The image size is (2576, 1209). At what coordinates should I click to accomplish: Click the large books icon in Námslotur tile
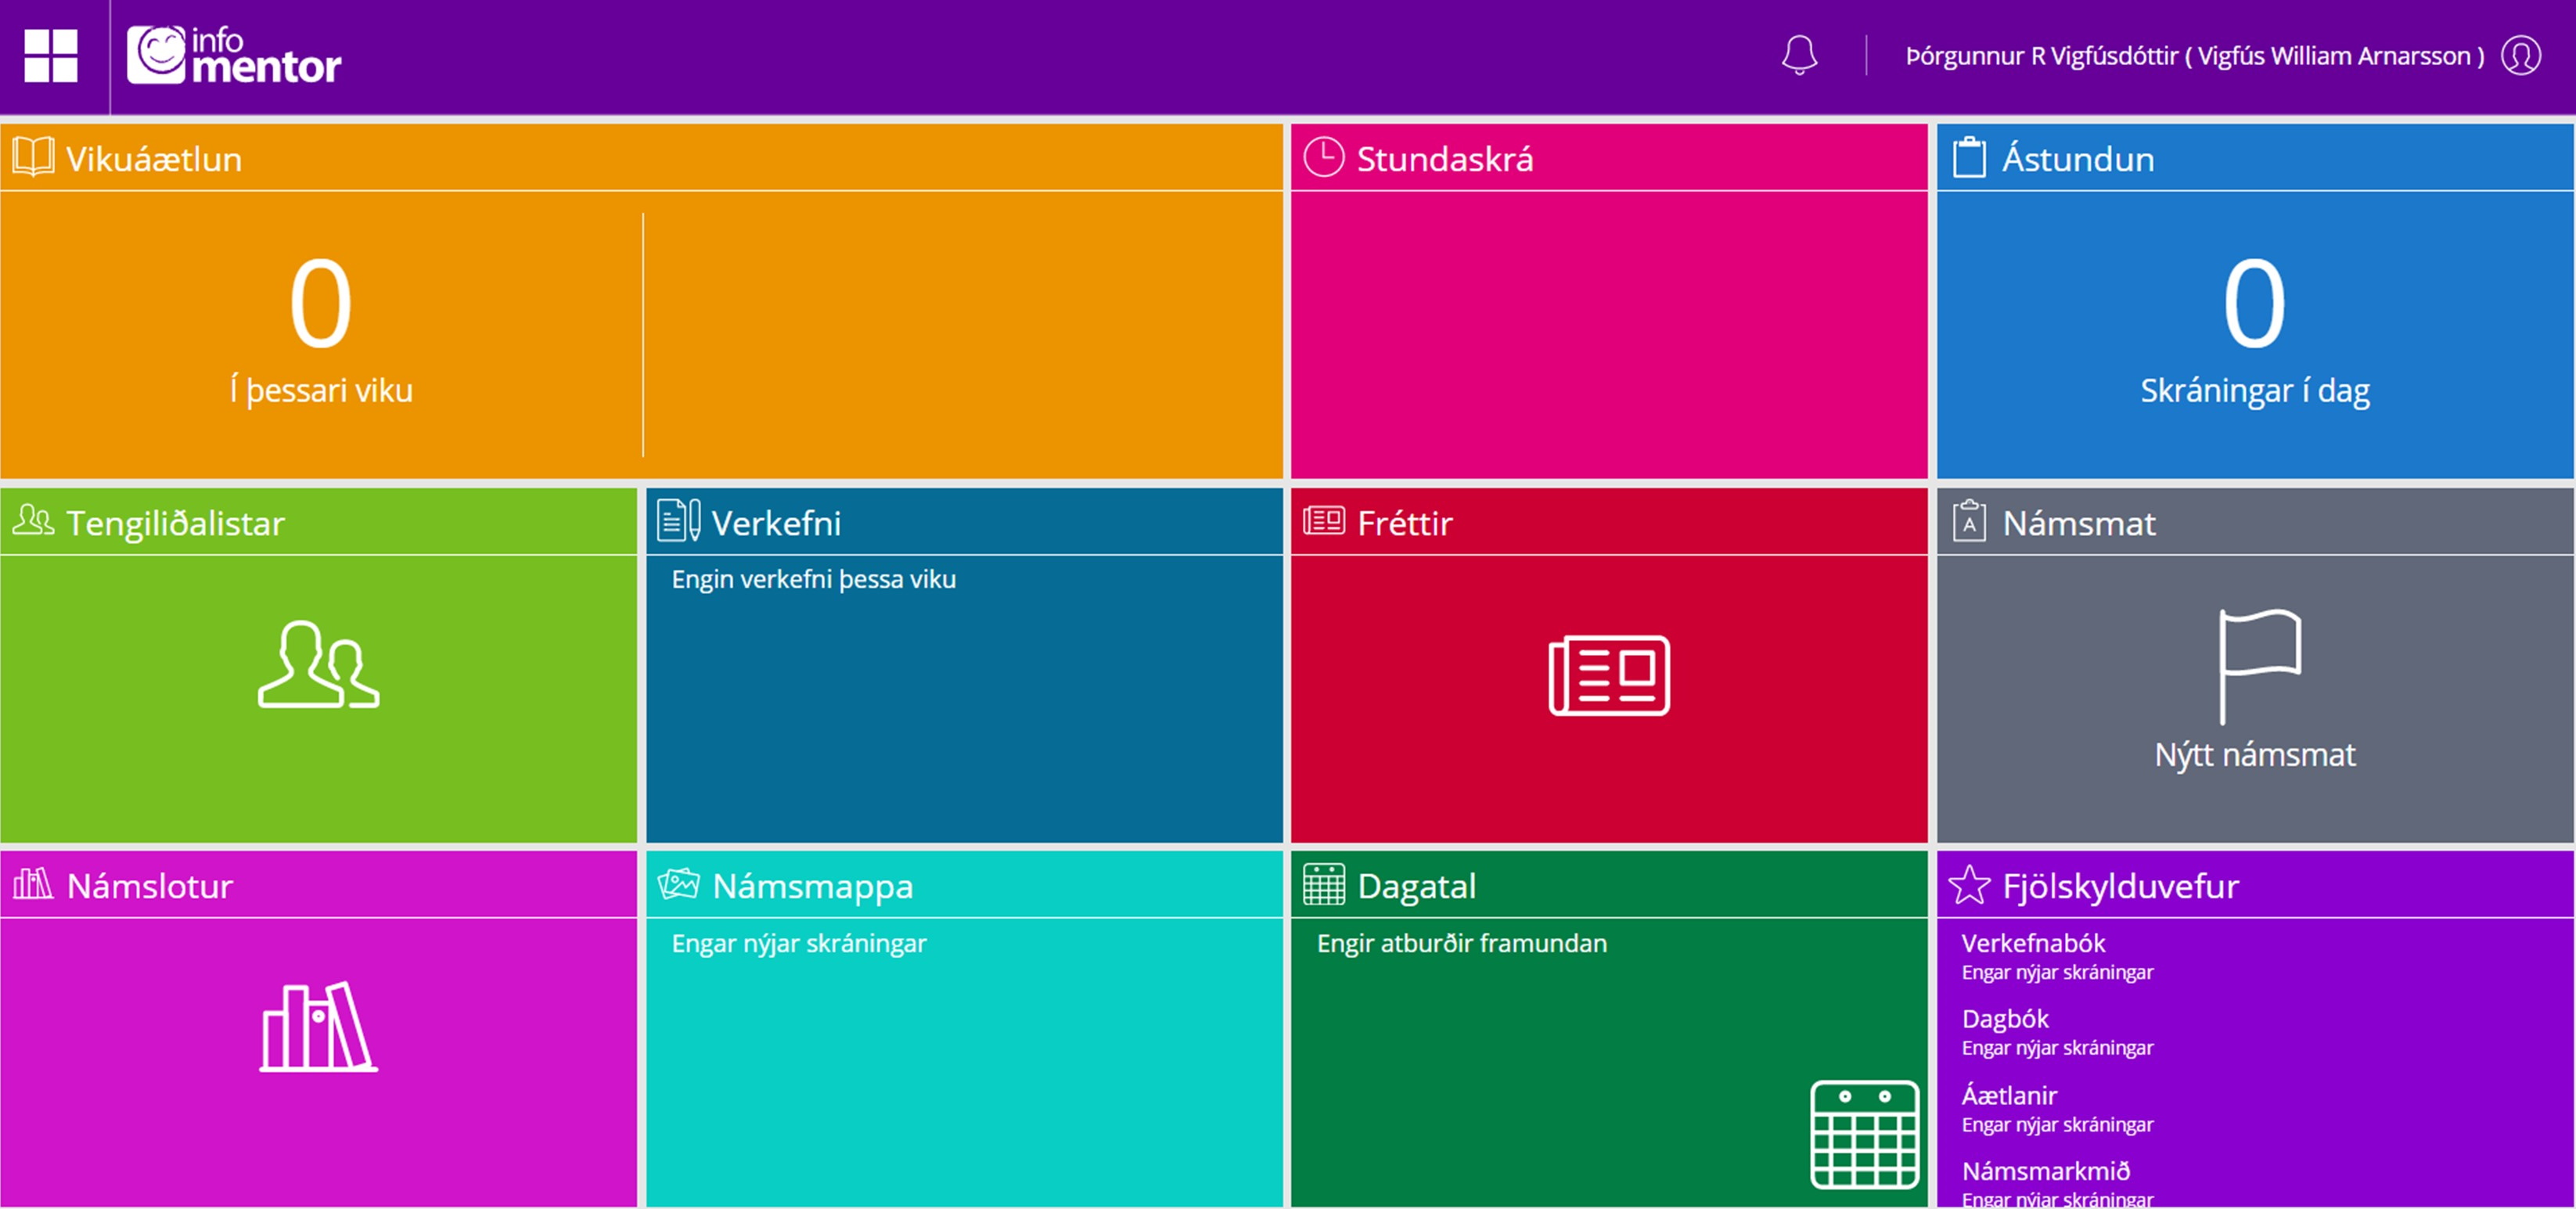[x=318, y=1027]
